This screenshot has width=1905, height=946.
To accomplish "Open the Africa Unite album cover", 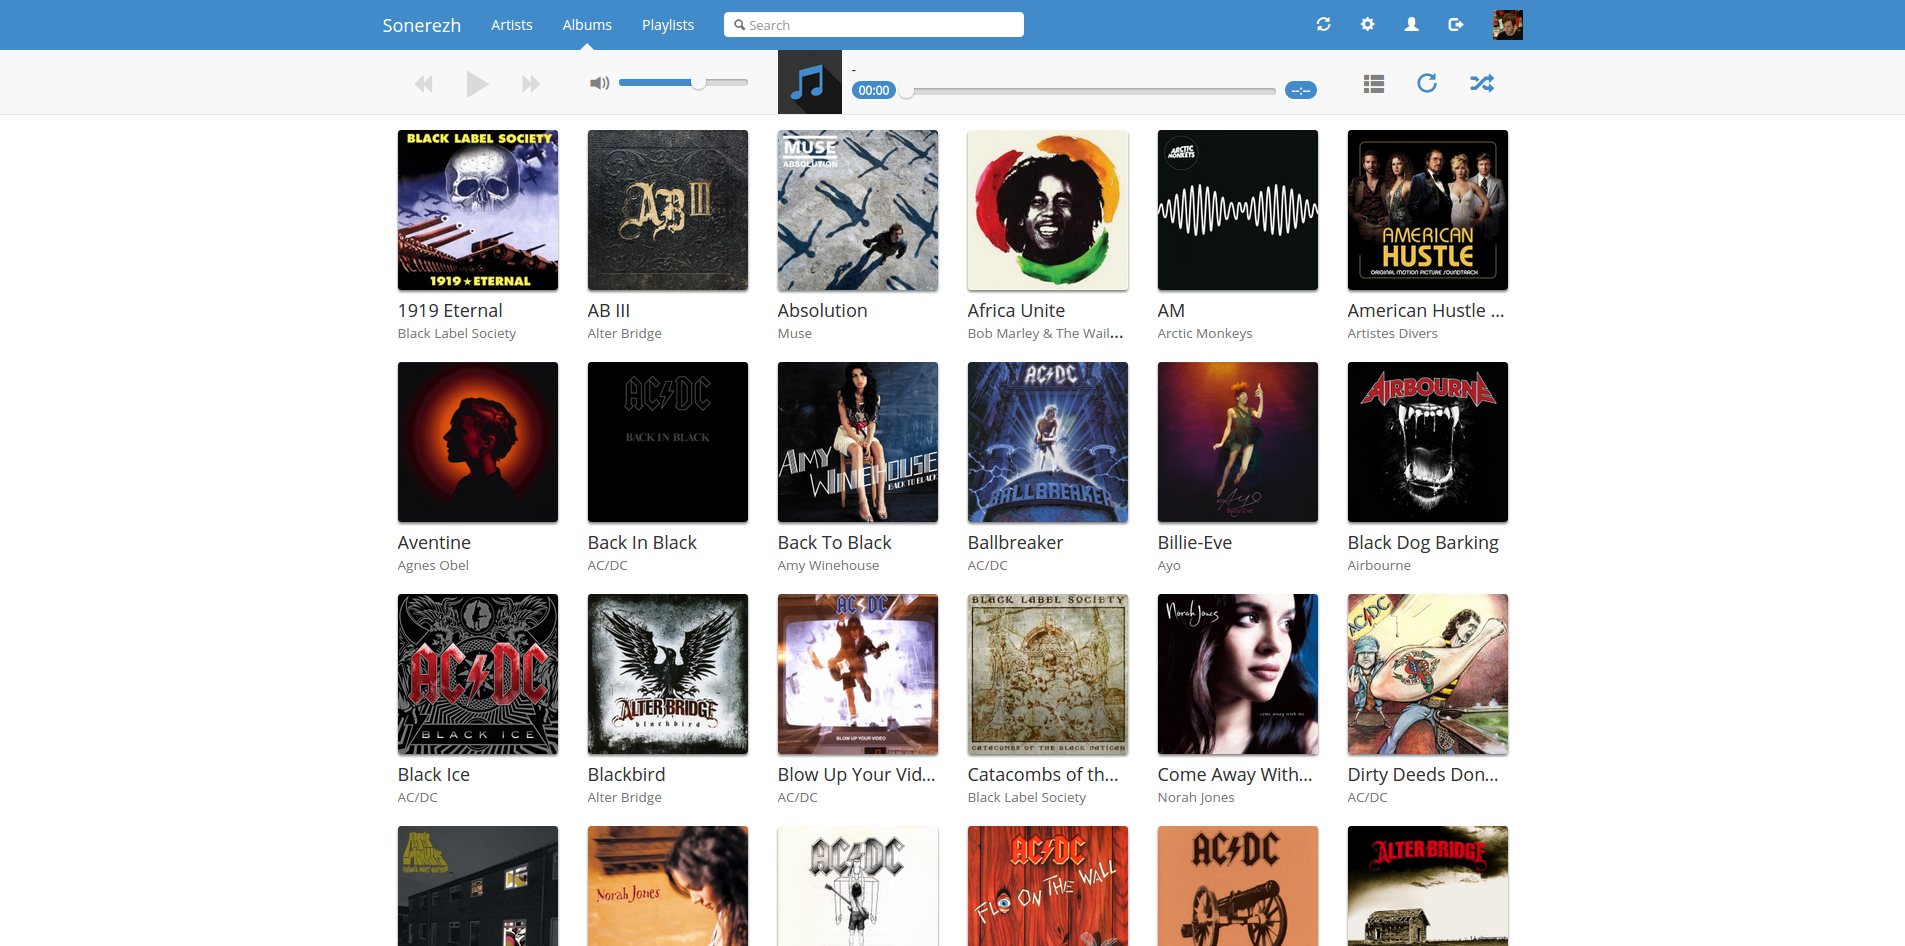I will point(1048,210).
